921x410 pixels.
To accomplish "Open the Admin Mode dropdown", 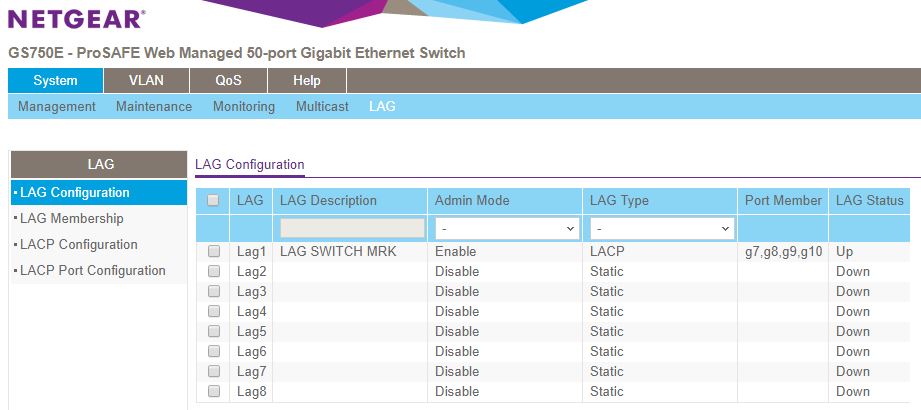I will coord(505,228).
